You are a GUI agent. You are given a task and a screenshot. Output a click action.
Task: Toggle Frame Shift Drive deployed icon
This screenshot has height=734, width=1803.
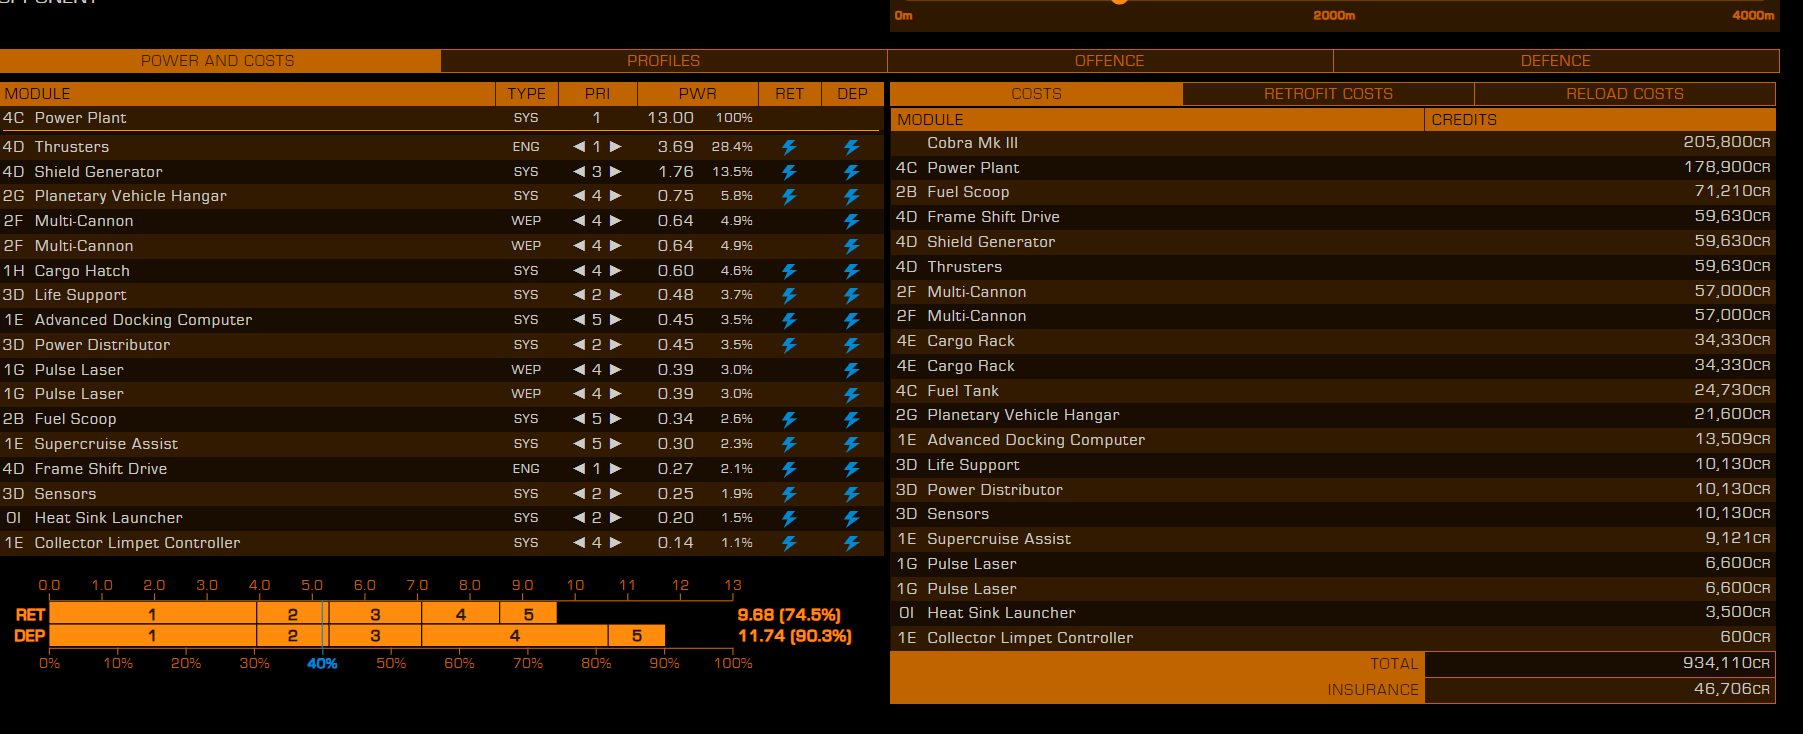coord(852,469)
